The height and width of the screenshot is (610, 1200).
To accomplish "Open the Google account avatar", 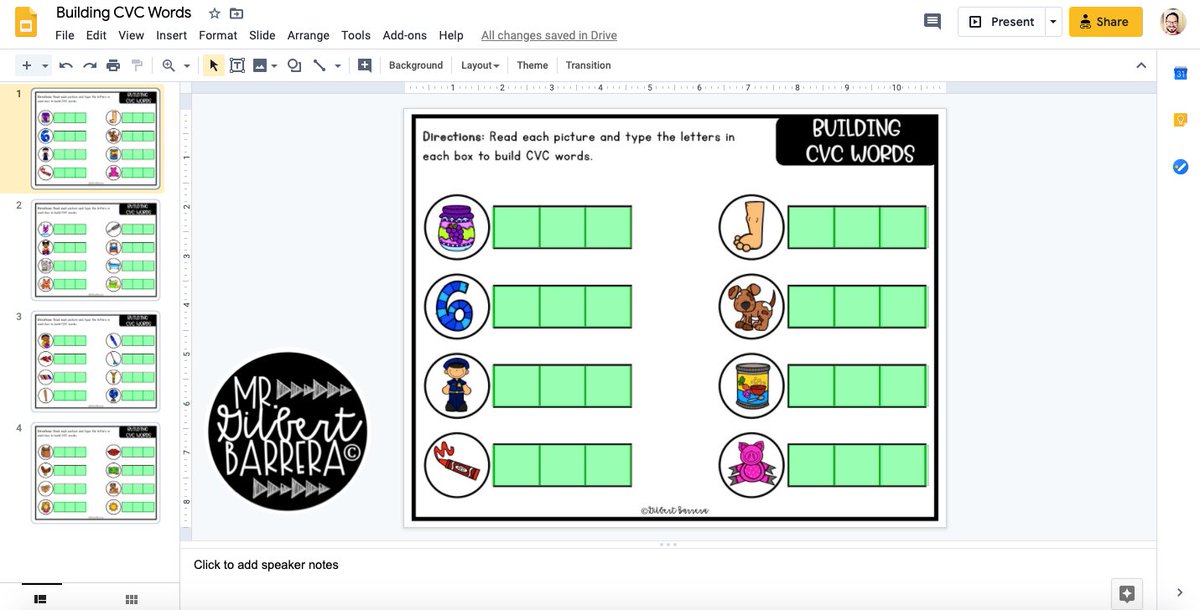I will pos(1173,21).
